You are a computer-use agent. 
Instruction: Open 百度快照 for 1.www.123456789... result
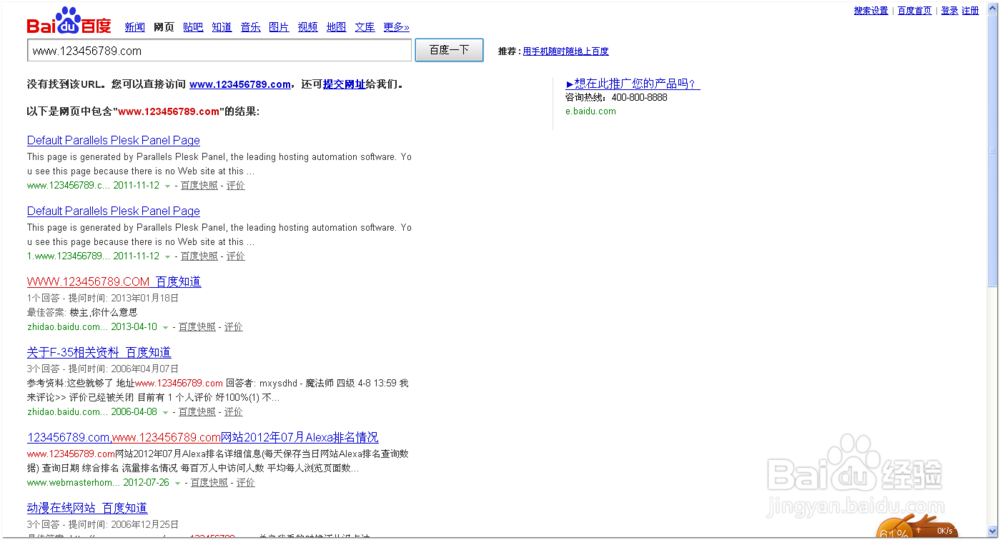199,256
